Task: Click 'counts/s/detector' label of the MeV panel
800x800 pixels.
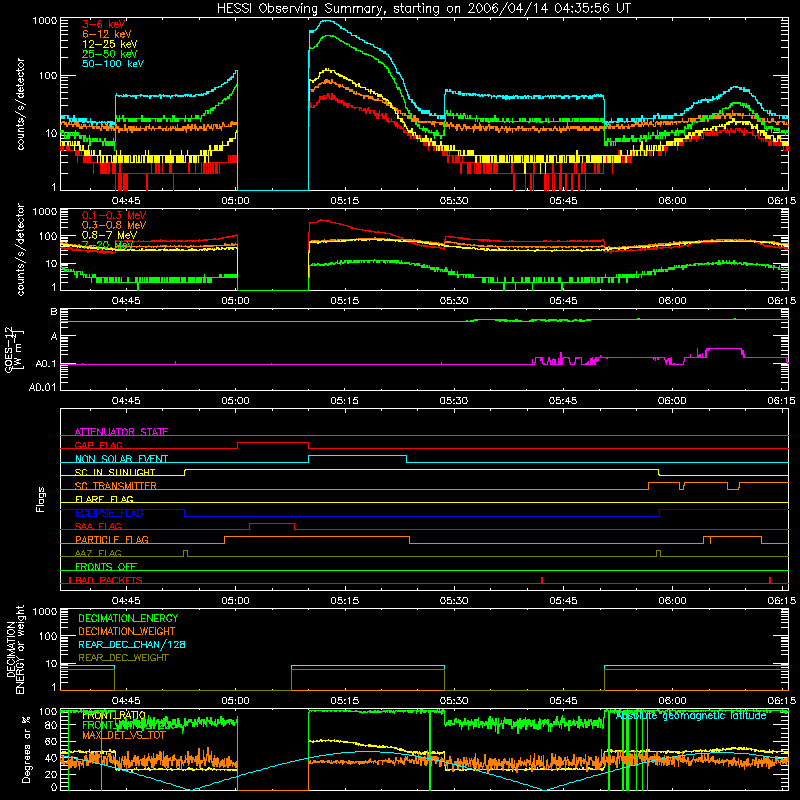Action: coord(20,249)
